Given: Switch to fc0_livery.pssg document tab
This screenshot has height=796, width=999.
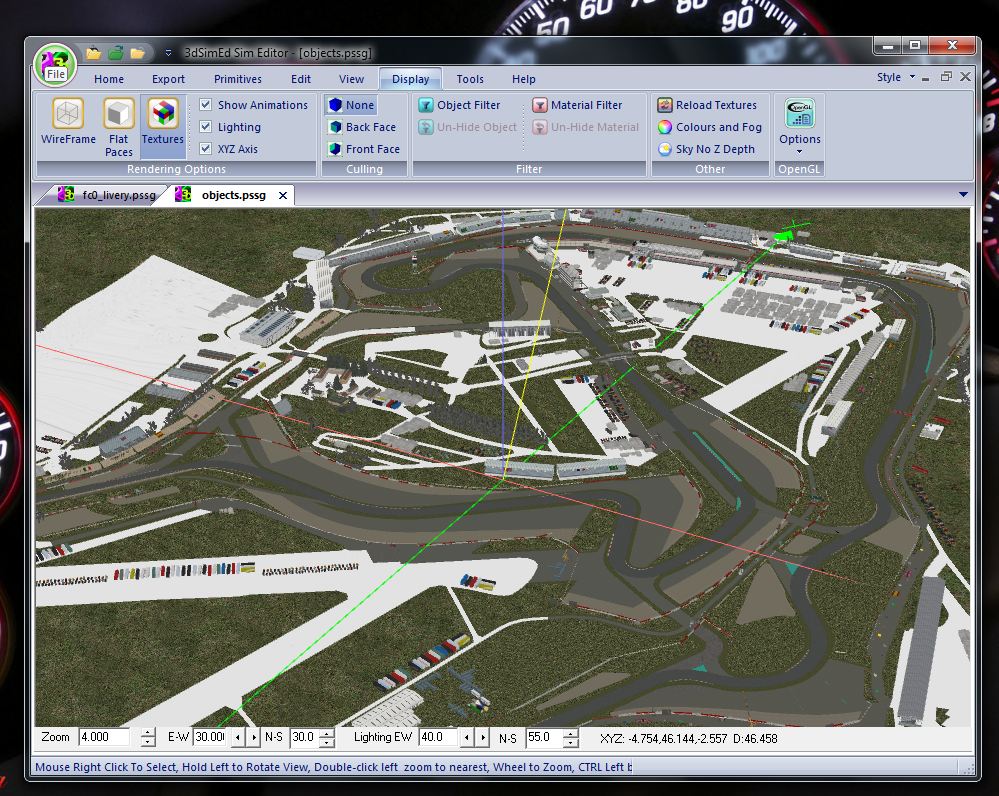Looking at the screenshot, I should pyautogui.click(x=107, y=195).
